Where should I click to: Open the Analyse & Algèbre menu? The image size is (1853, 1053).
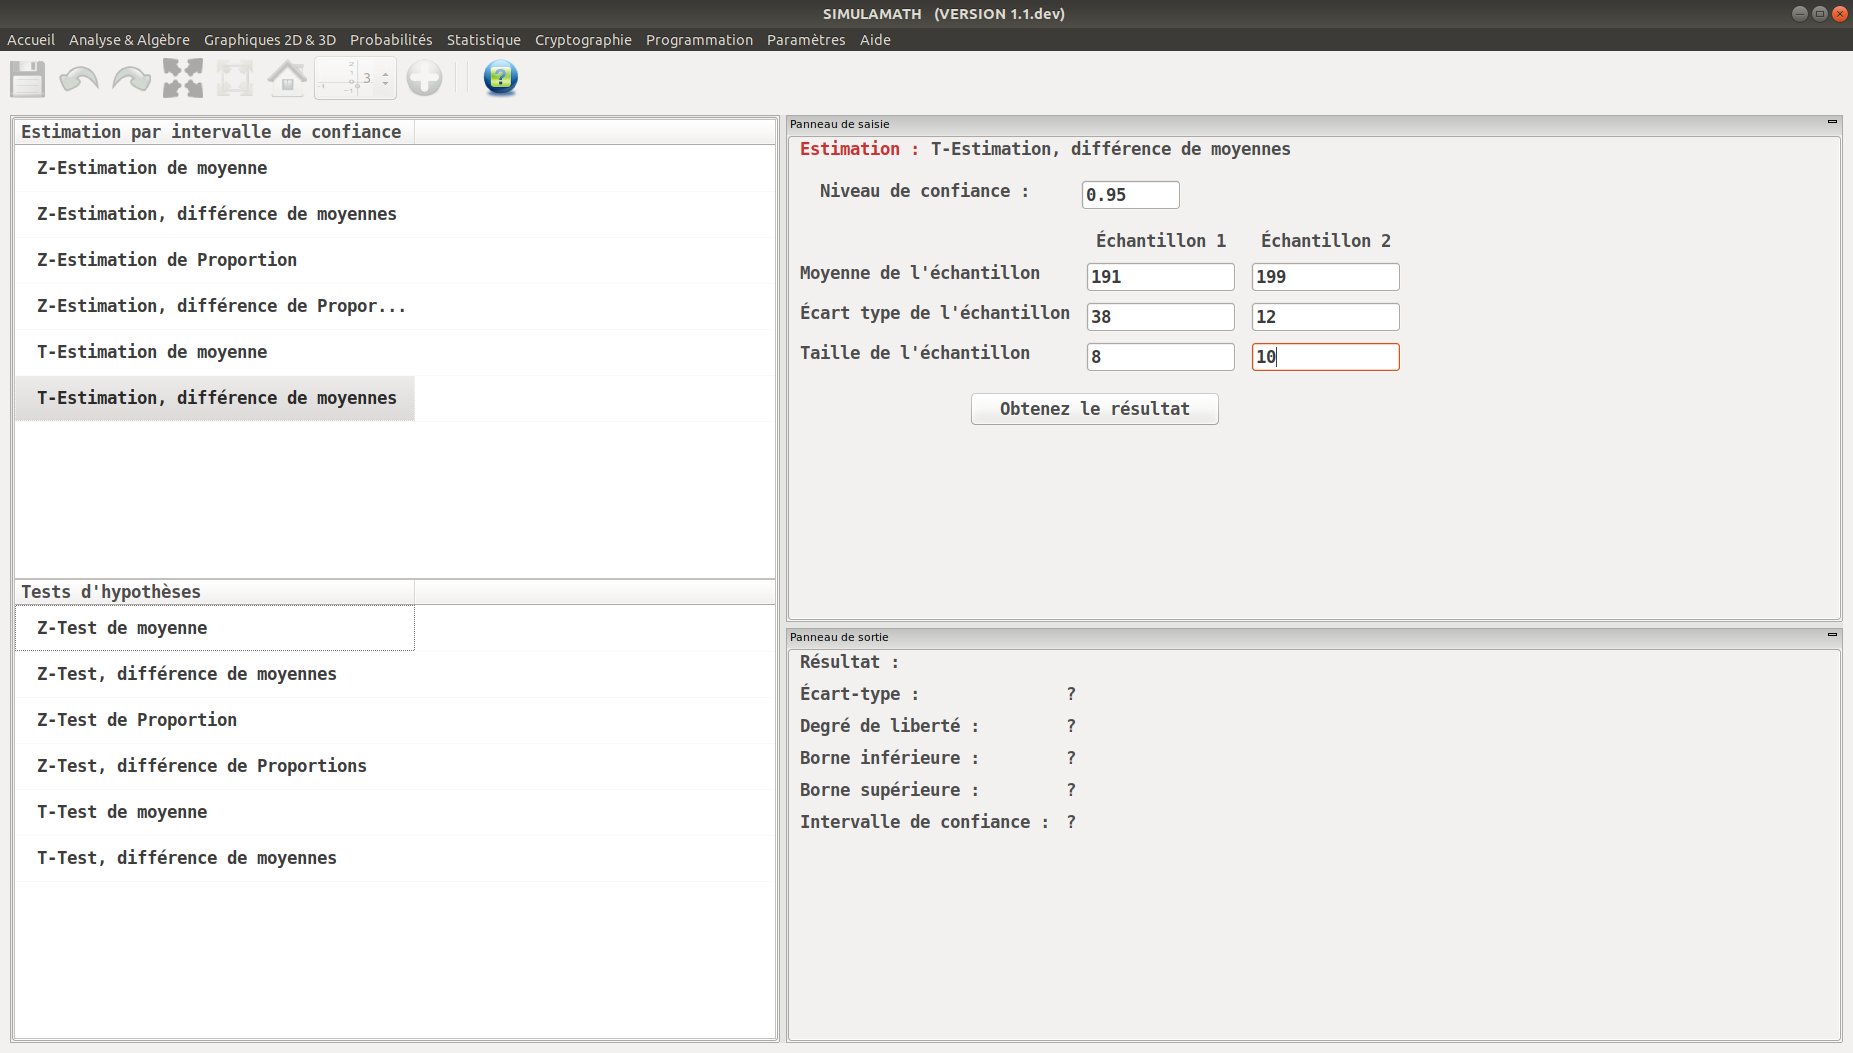[129, 40]
